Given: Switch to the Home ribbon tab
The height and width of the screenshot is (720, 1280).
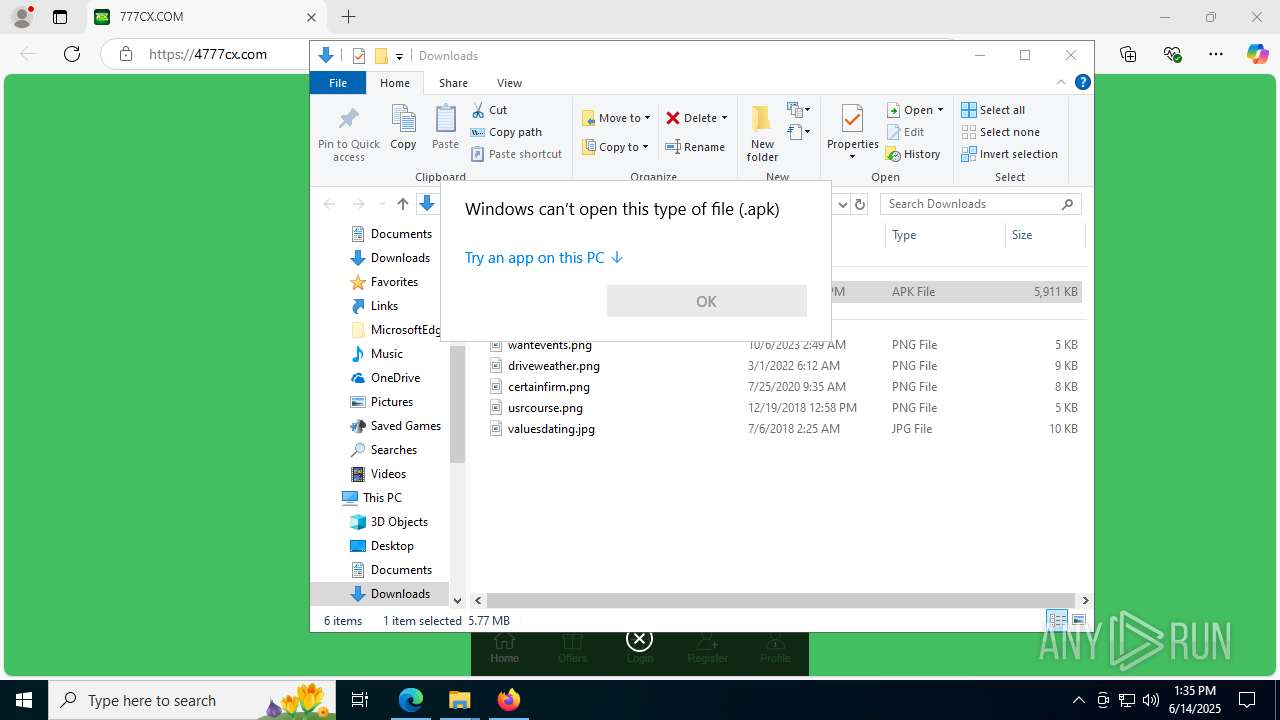Looking at the screenshot, I should 394,83.
